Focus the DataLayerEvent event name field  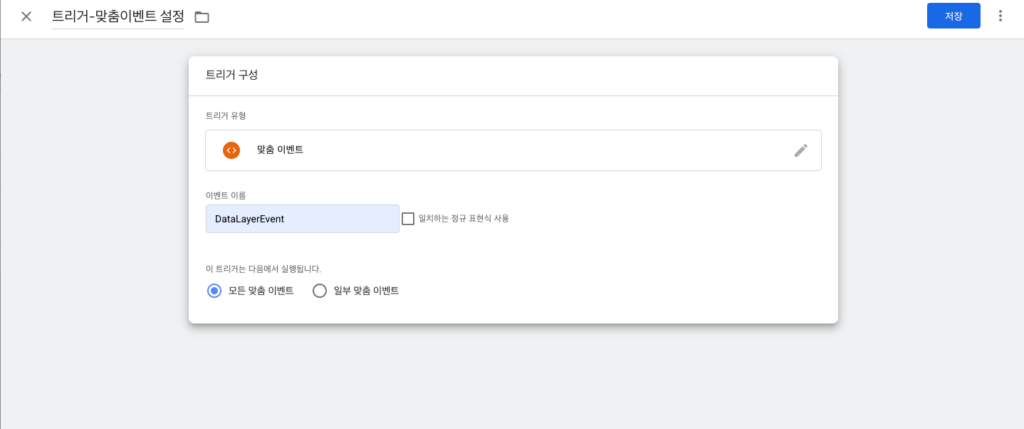point(302,219)
